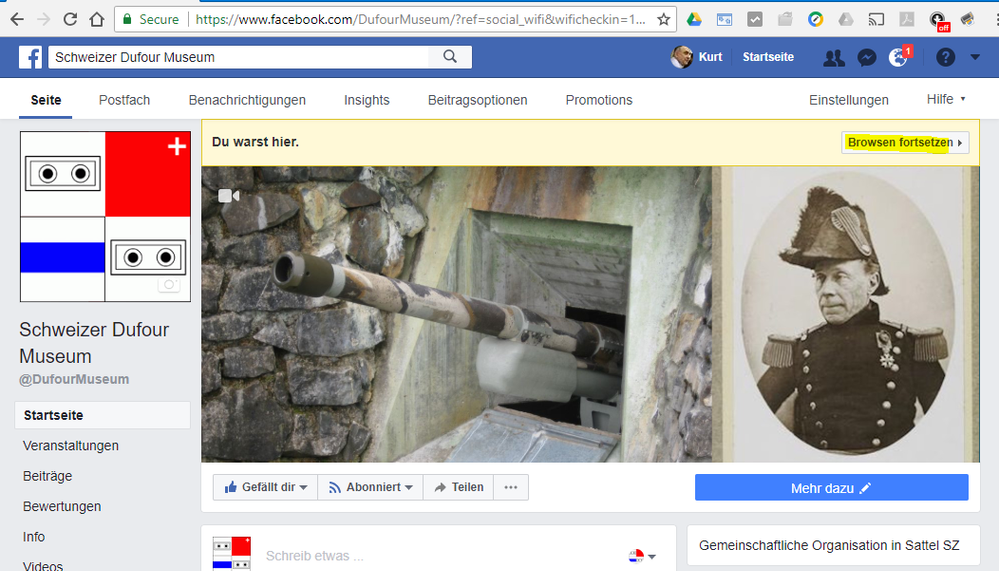Open the post-as identity dropdown
This screenshot has width=999, height=571.
(642, 556)
